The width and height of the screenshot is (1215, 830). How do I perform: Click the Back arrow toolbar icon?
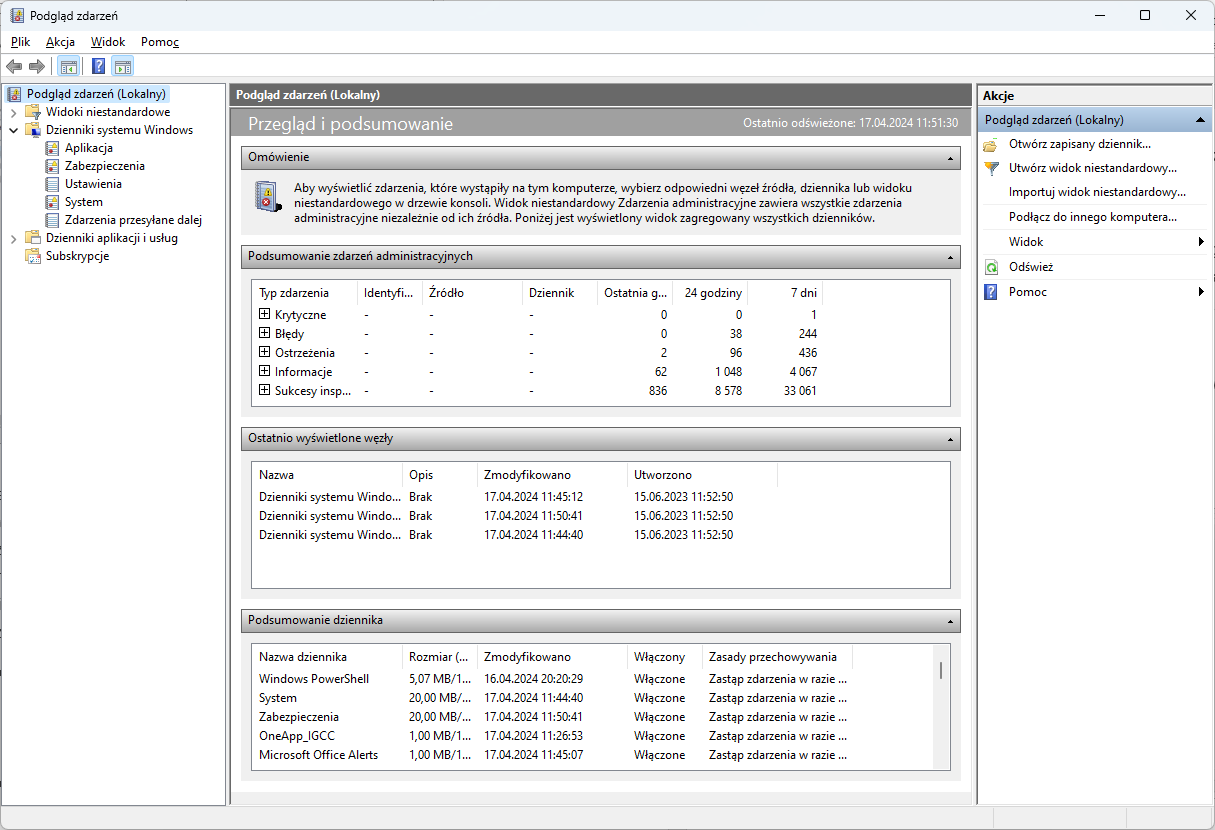(x=14, y=67)
